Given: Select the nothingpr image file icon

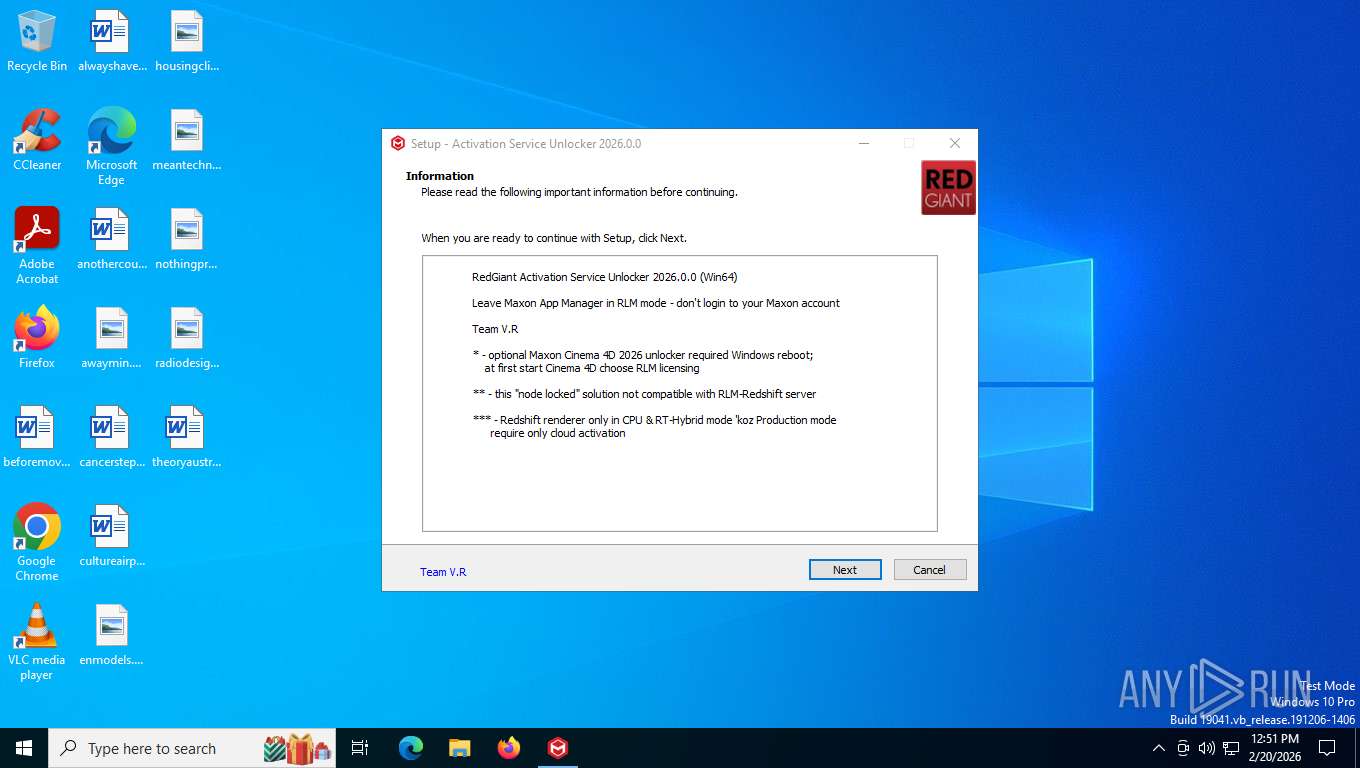Looking at the screenshot, I should coord(187,240).
